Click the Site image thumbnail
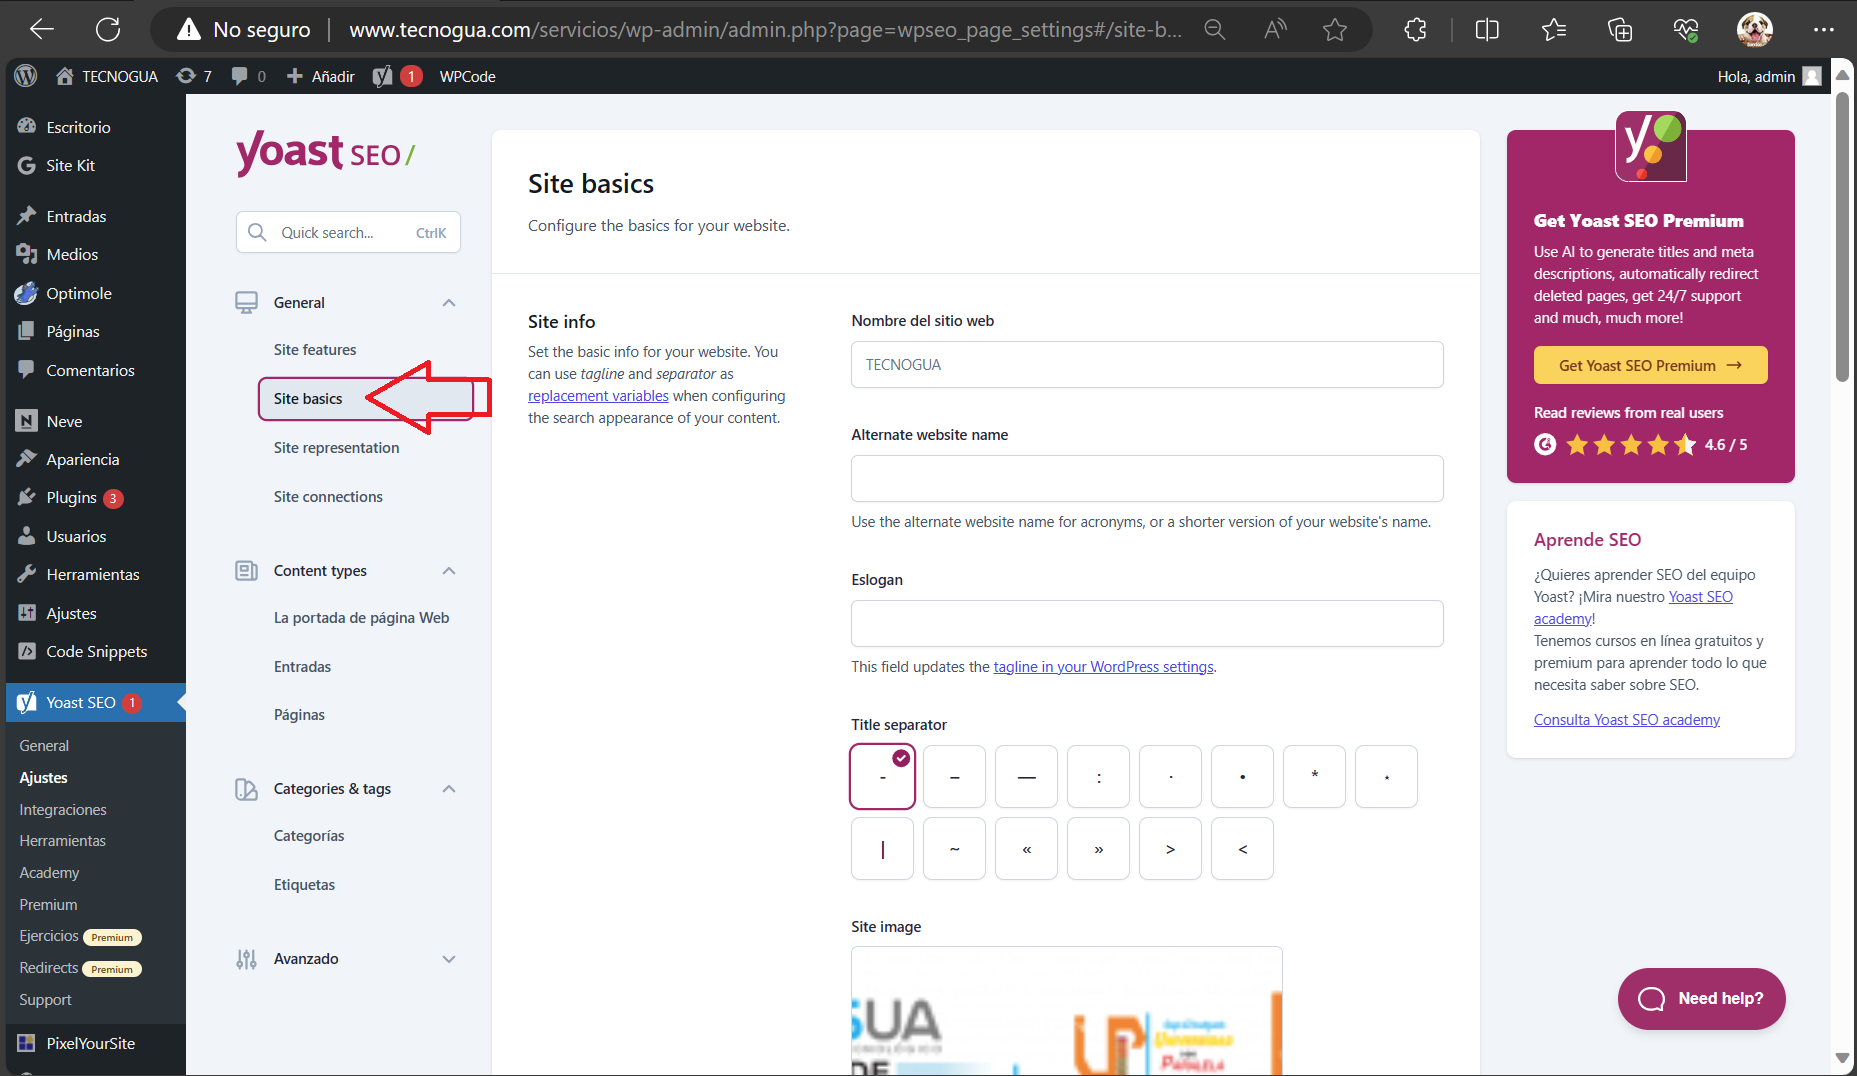The image size is (1857, 1076). [1066, 1011]
